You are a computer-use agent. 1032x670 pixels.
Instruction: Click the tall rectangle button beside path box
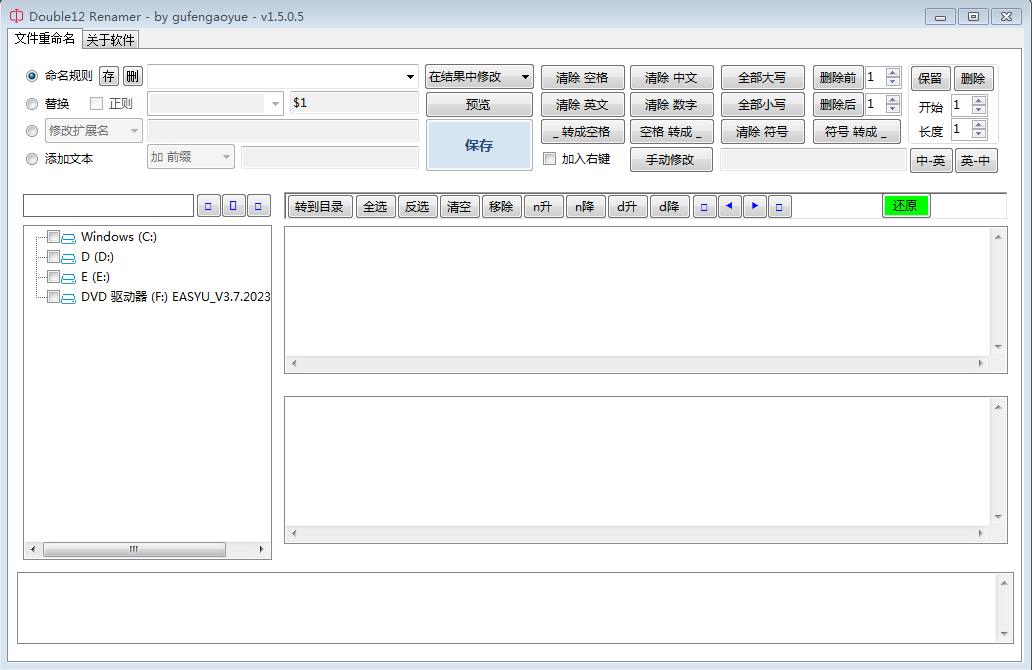point(233,206)
